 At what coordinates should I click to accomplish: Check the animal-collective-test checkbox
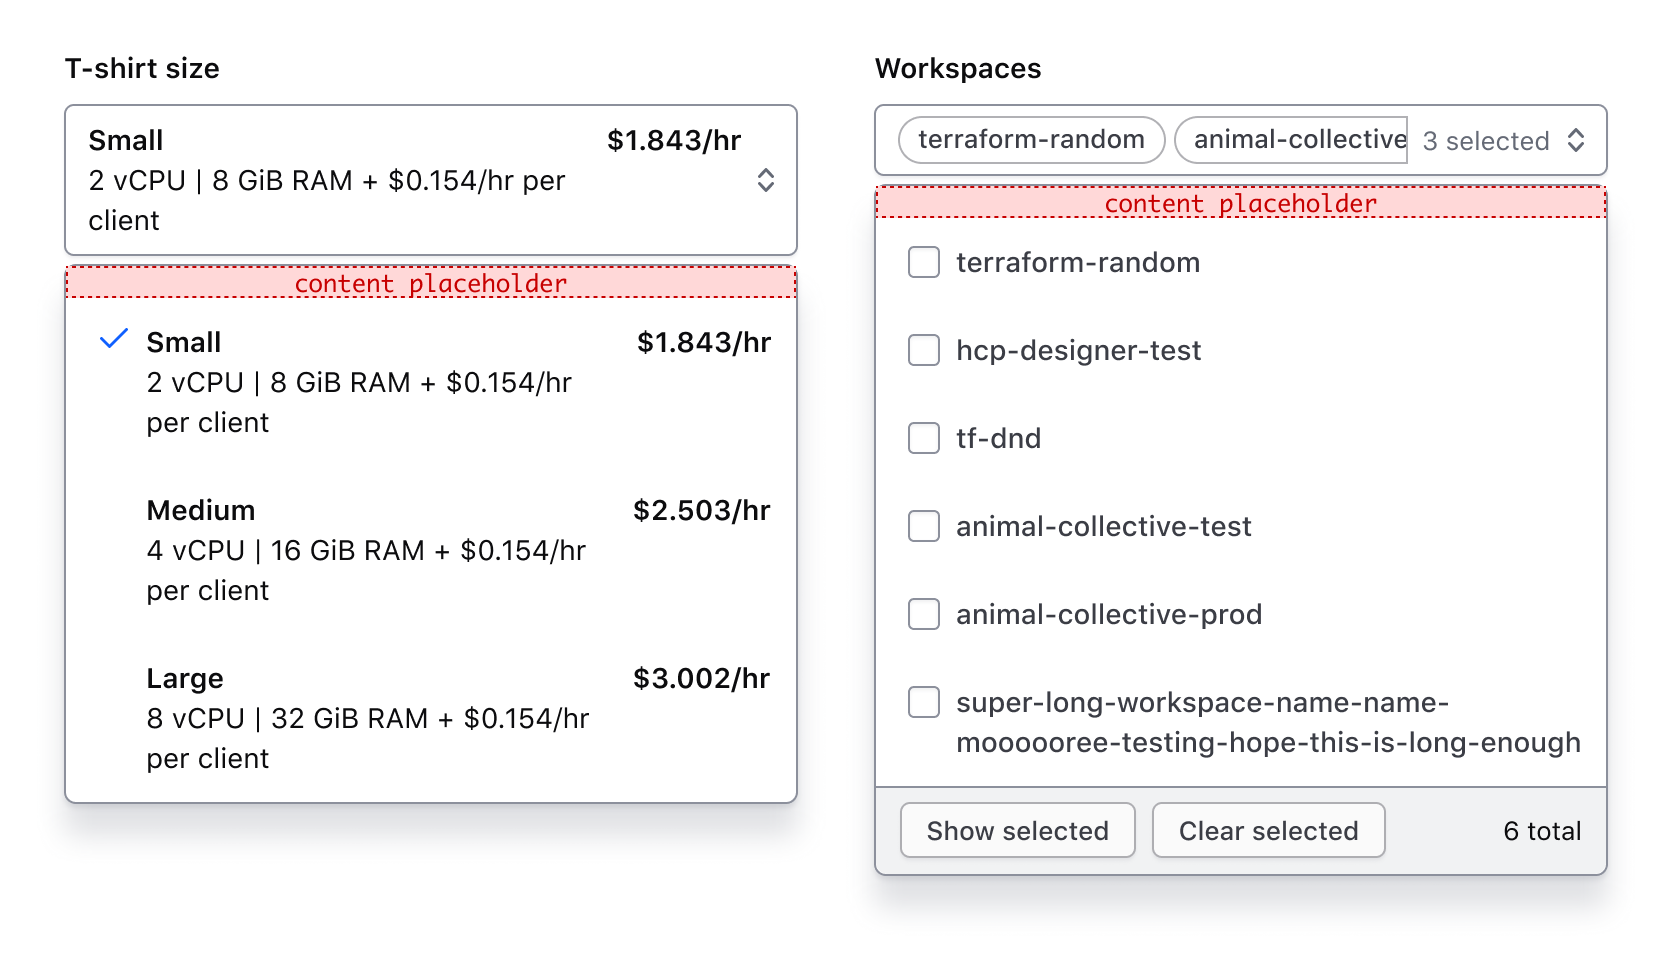(x=923, y=526)
